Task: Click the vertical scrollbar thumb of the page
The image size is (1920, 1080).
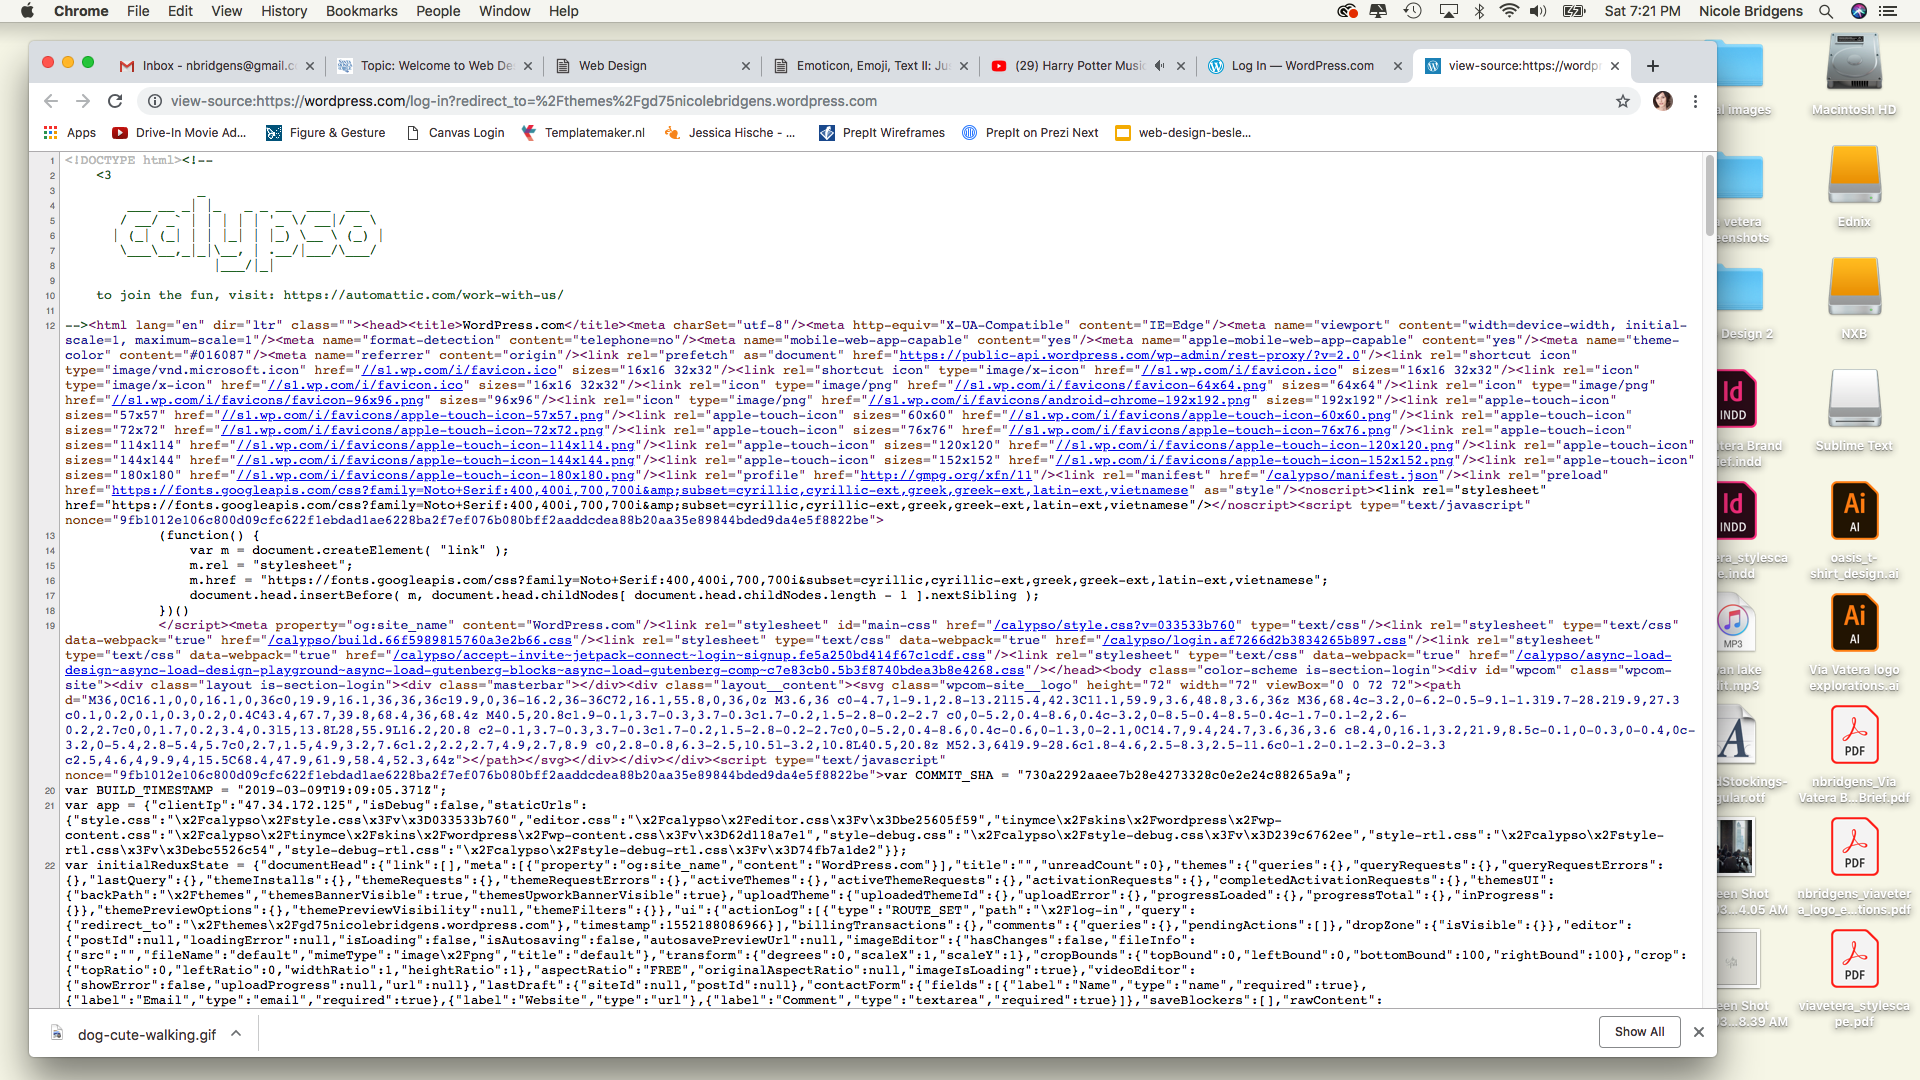Action: (1709, 195)
